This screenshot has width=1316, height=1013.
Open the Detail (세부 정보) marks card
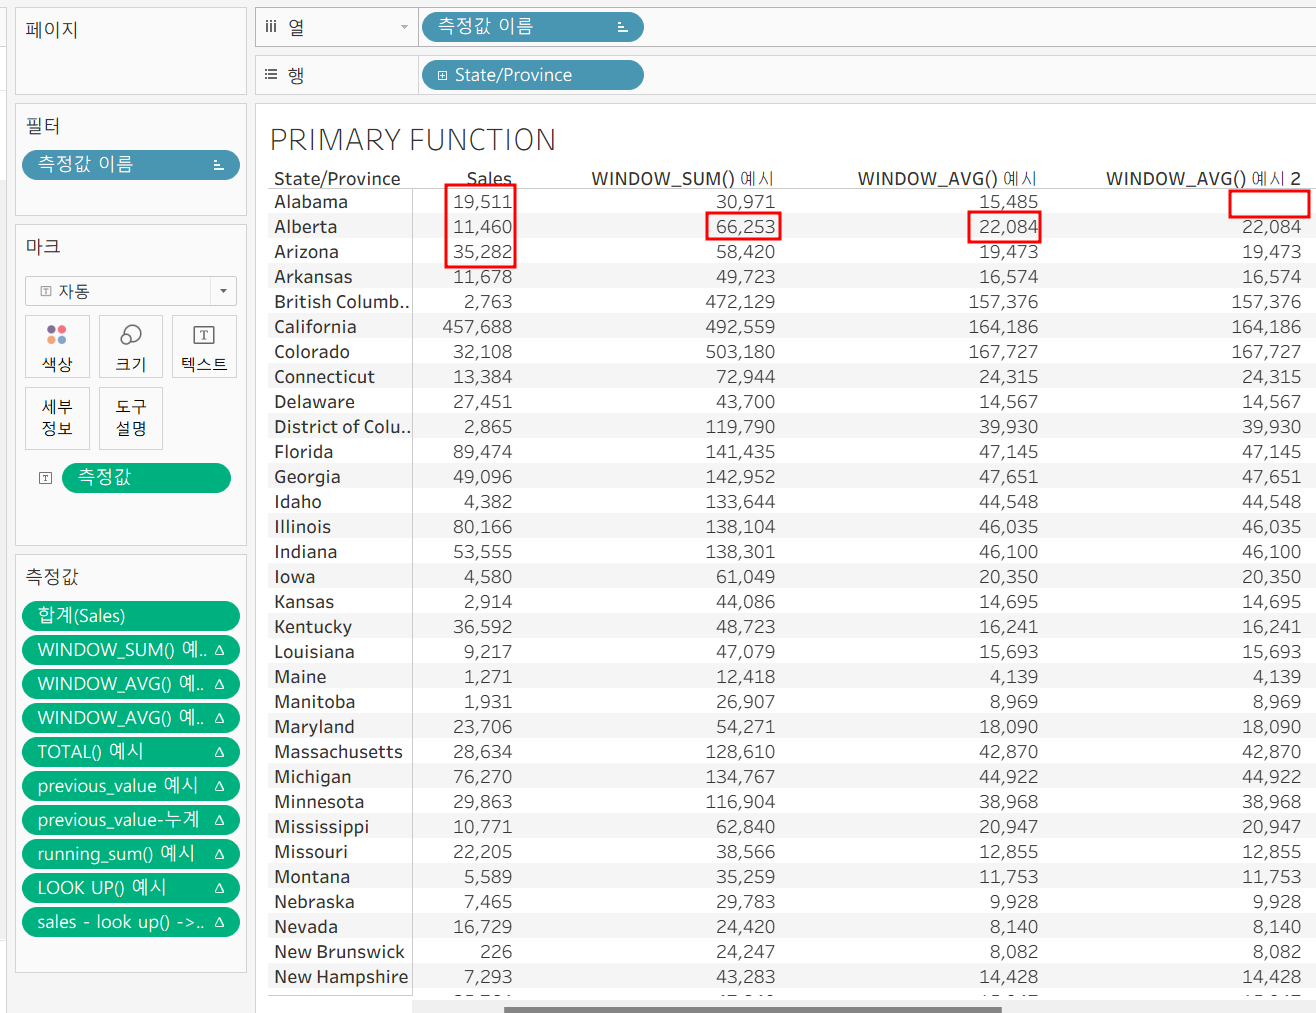pos(57,418)
